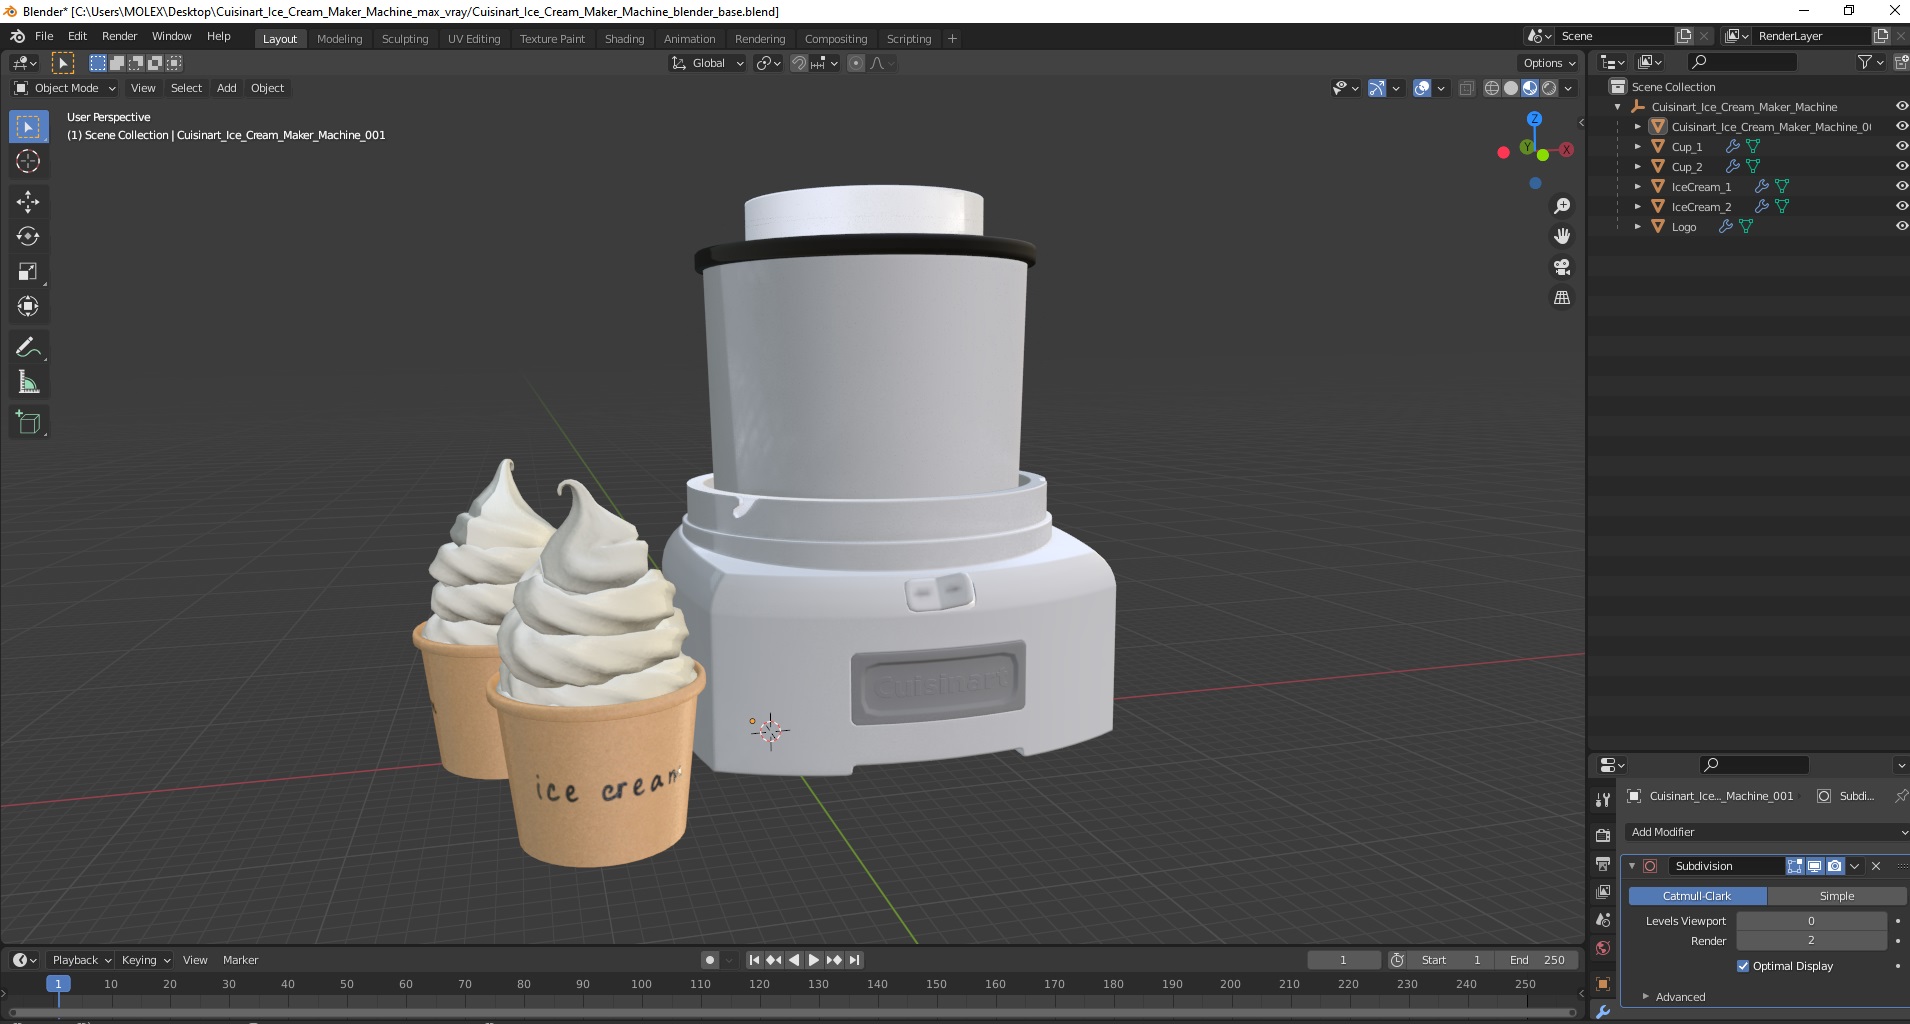Switch to the UV Editing workspace tab
Viewport: 1910px width, 1024px height.
click(x=474, y=39)
